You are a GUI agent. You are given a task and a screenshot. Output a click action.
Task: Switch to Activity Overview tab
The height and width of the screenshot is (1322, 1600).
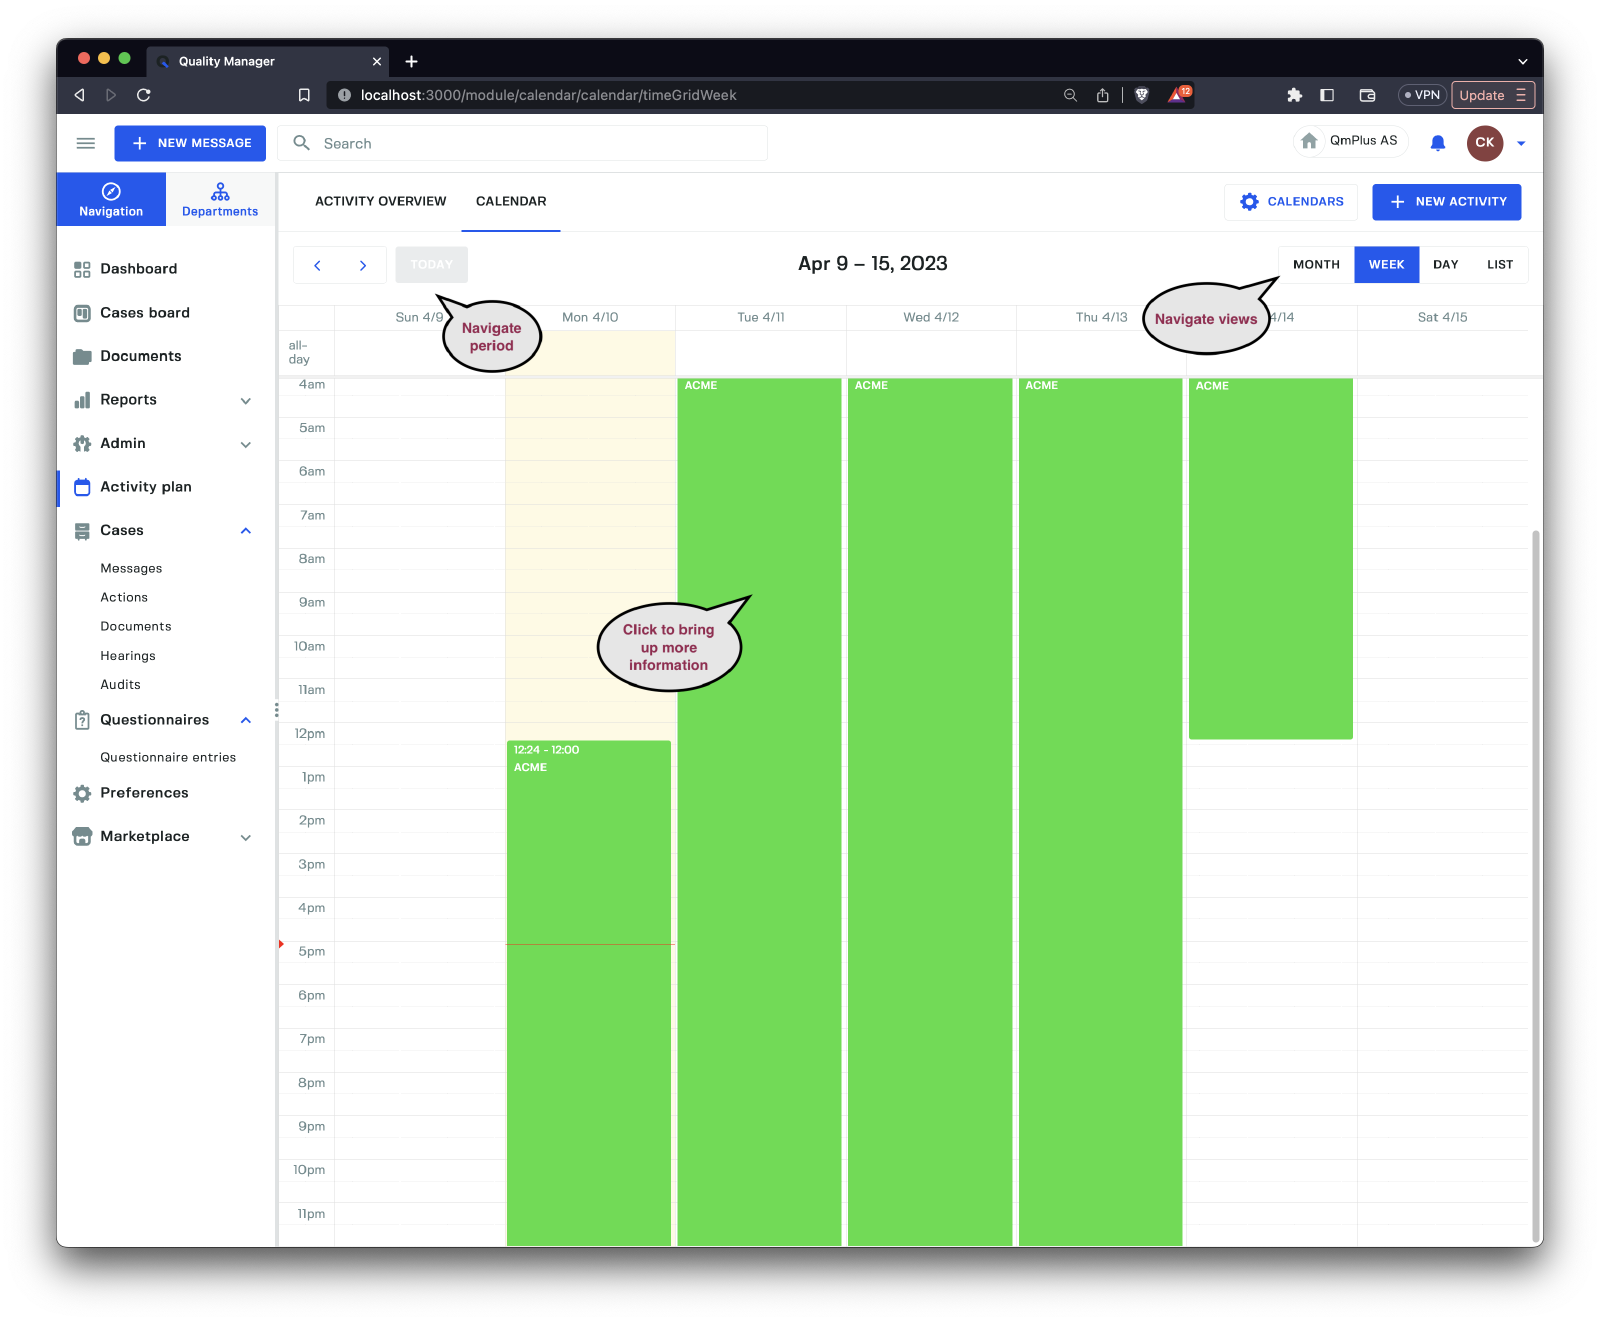(x=380, y=201)
